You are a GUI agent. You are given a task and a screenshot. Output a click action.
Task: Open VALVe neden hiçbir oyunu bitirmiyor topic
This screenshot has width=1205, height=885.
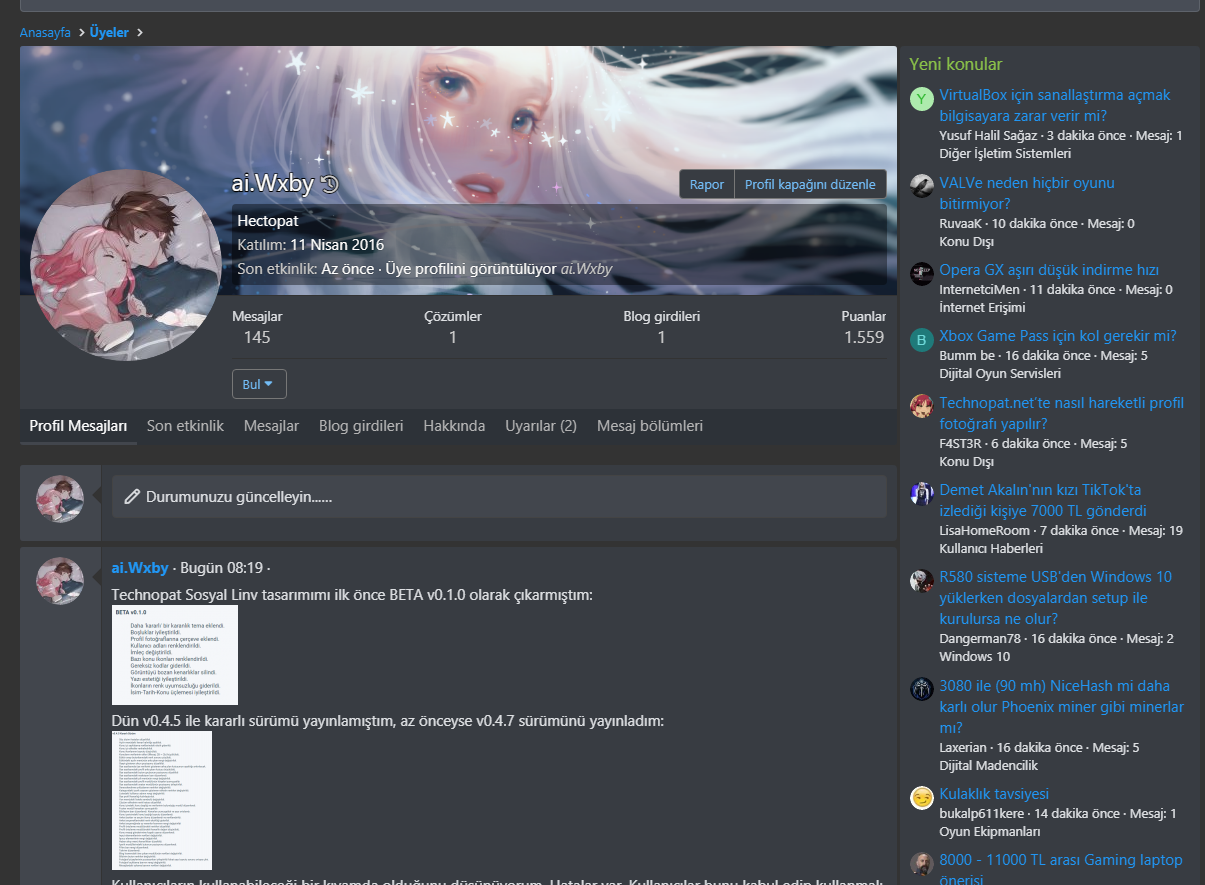[x=1027, y=193]
